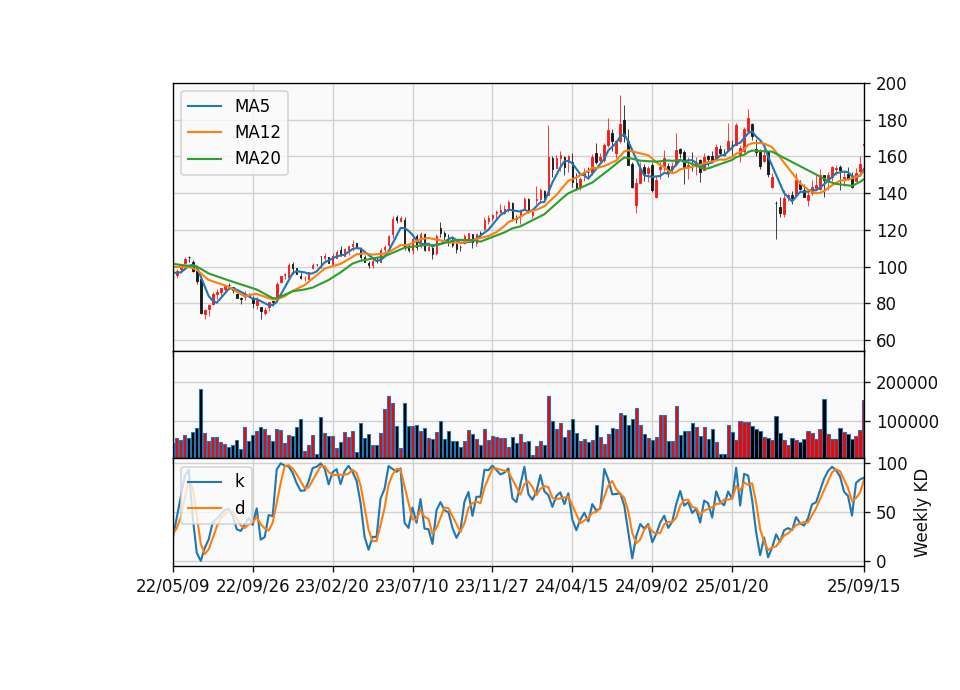Click the 80 price axis label

click(x=886, y=304)
